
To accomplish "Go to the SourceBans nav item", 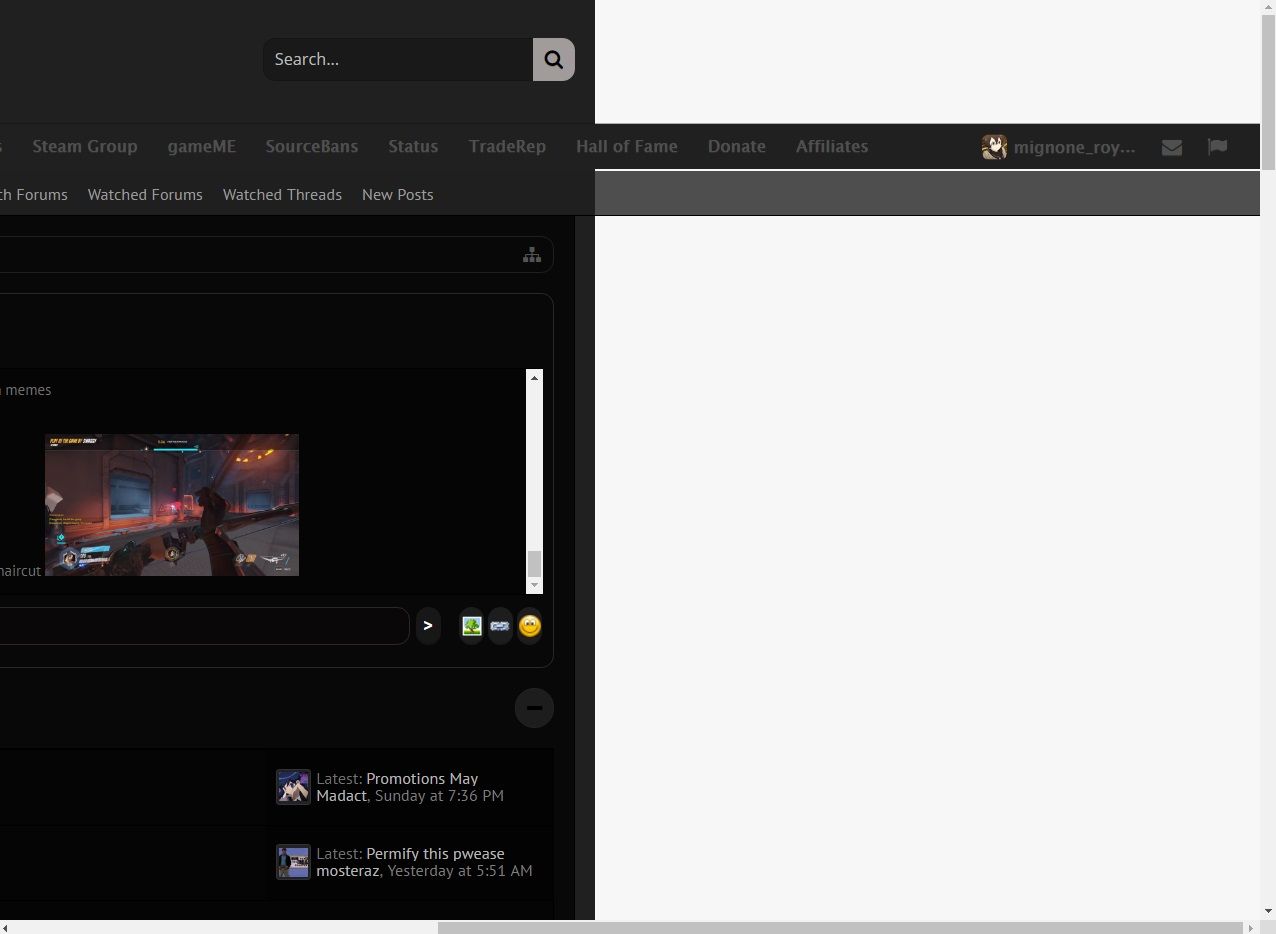I will point(311,147).
